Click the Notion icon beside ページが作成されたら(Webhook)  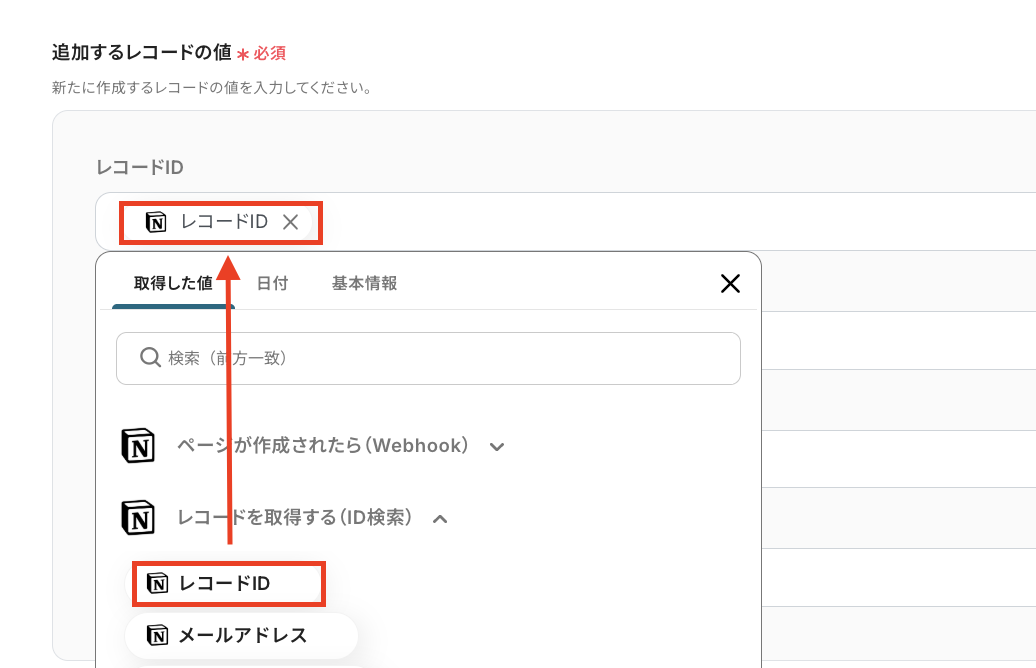(138, 446)
